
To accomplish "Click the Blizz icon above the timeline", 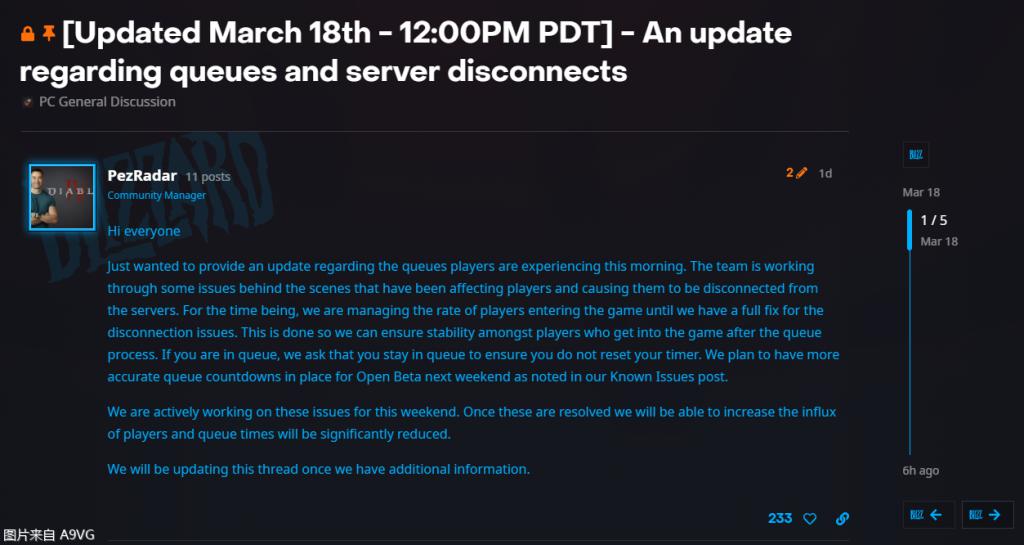I will 915,154.
